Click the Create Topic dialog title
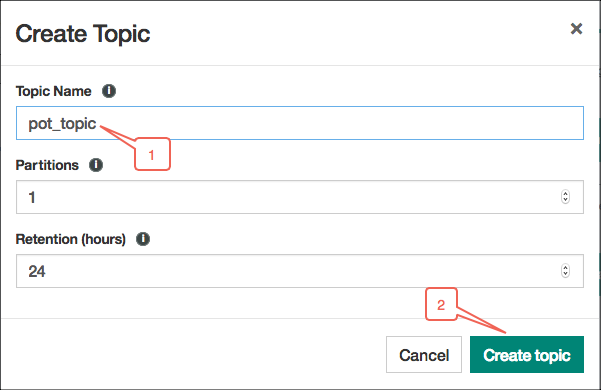The image size is (601, 390). point(83,34)
